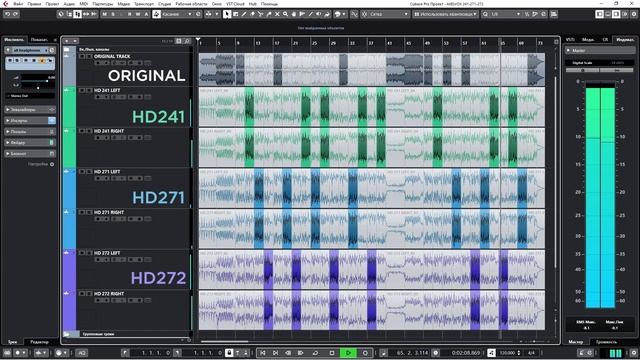Mute the ORIGINAL TRACK

point(82,56)
